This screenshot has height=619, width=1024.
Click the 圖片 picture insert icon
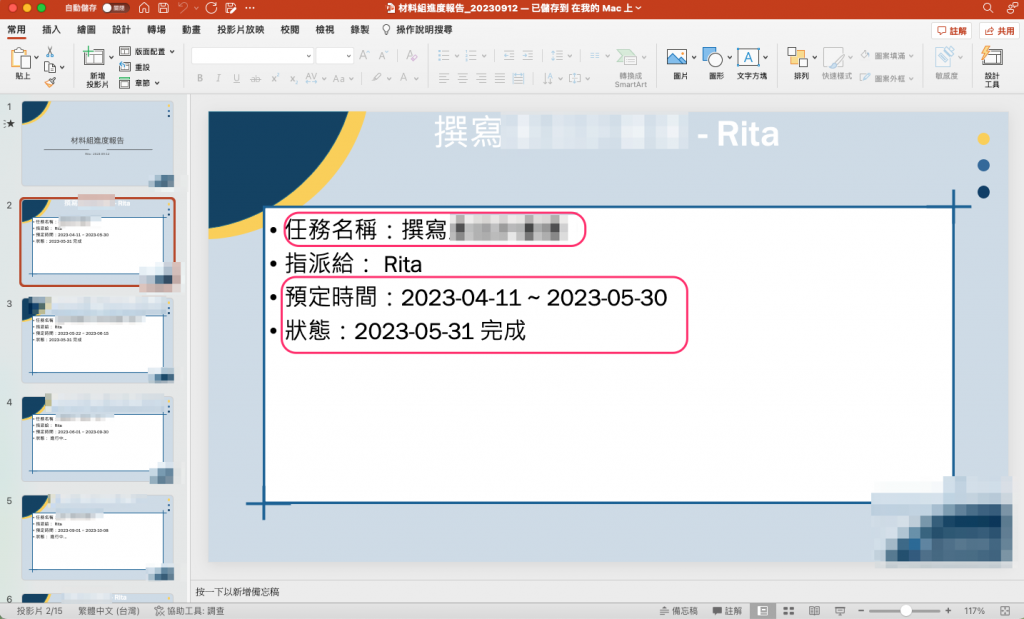pyautogui.click(x=677, y=57)
